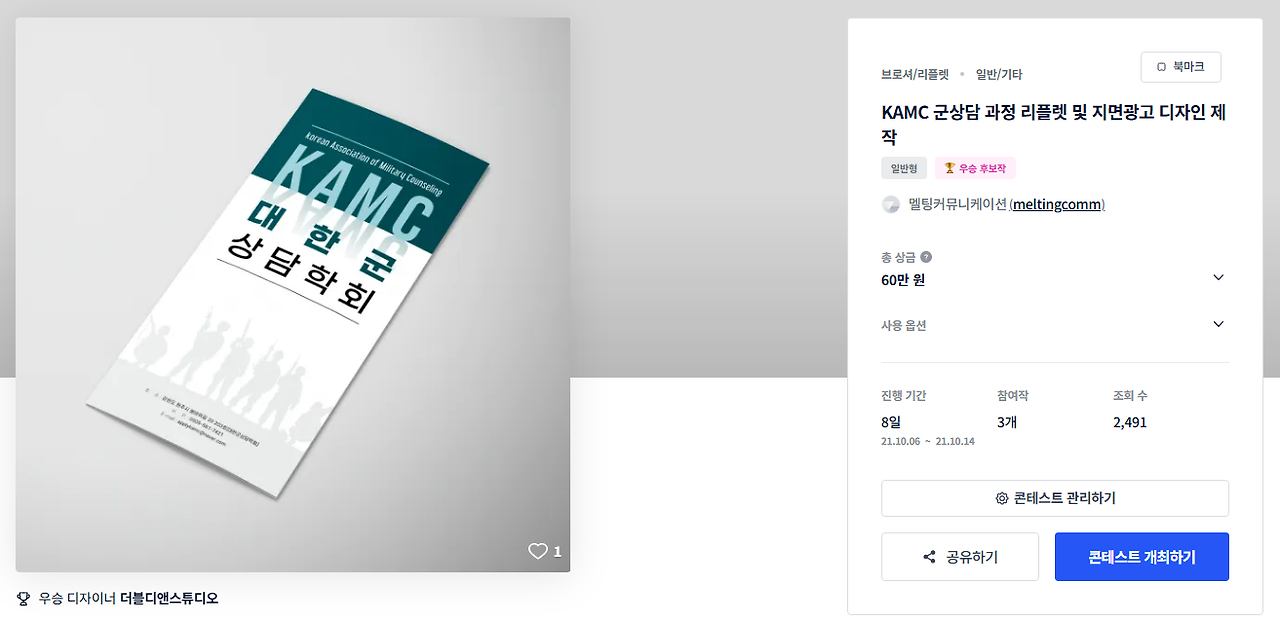Image resolution: width=1280 pixels, height=620 pixels.
Task: Click the 콘테스트 개최하기 button
Action: click(1142, 557)
